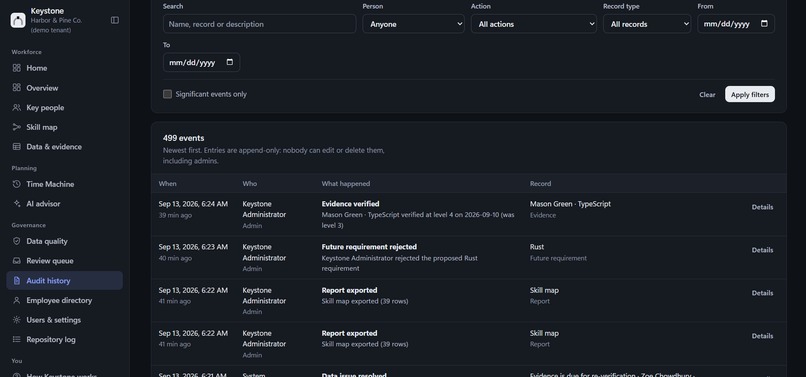Open the AI advisor page
The height and width of the screenshot is (377, 806).
click(64, 204)
